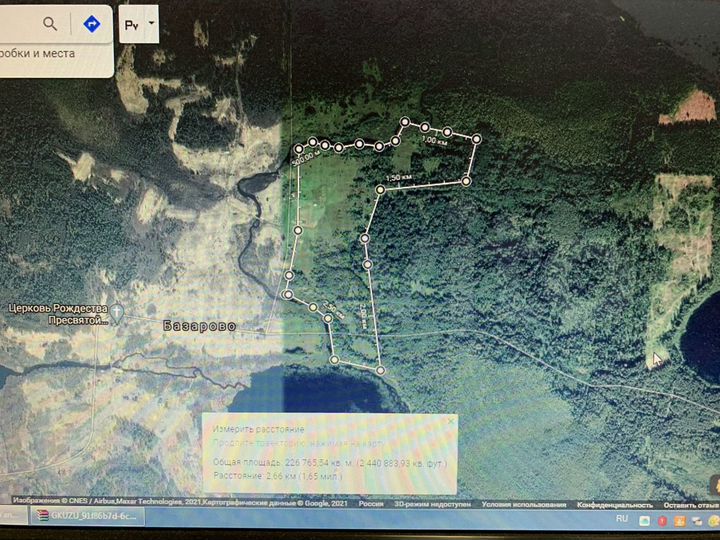Click the Оставить отзыв link
This screenshot has width=720, height=540.
point(690,505)
